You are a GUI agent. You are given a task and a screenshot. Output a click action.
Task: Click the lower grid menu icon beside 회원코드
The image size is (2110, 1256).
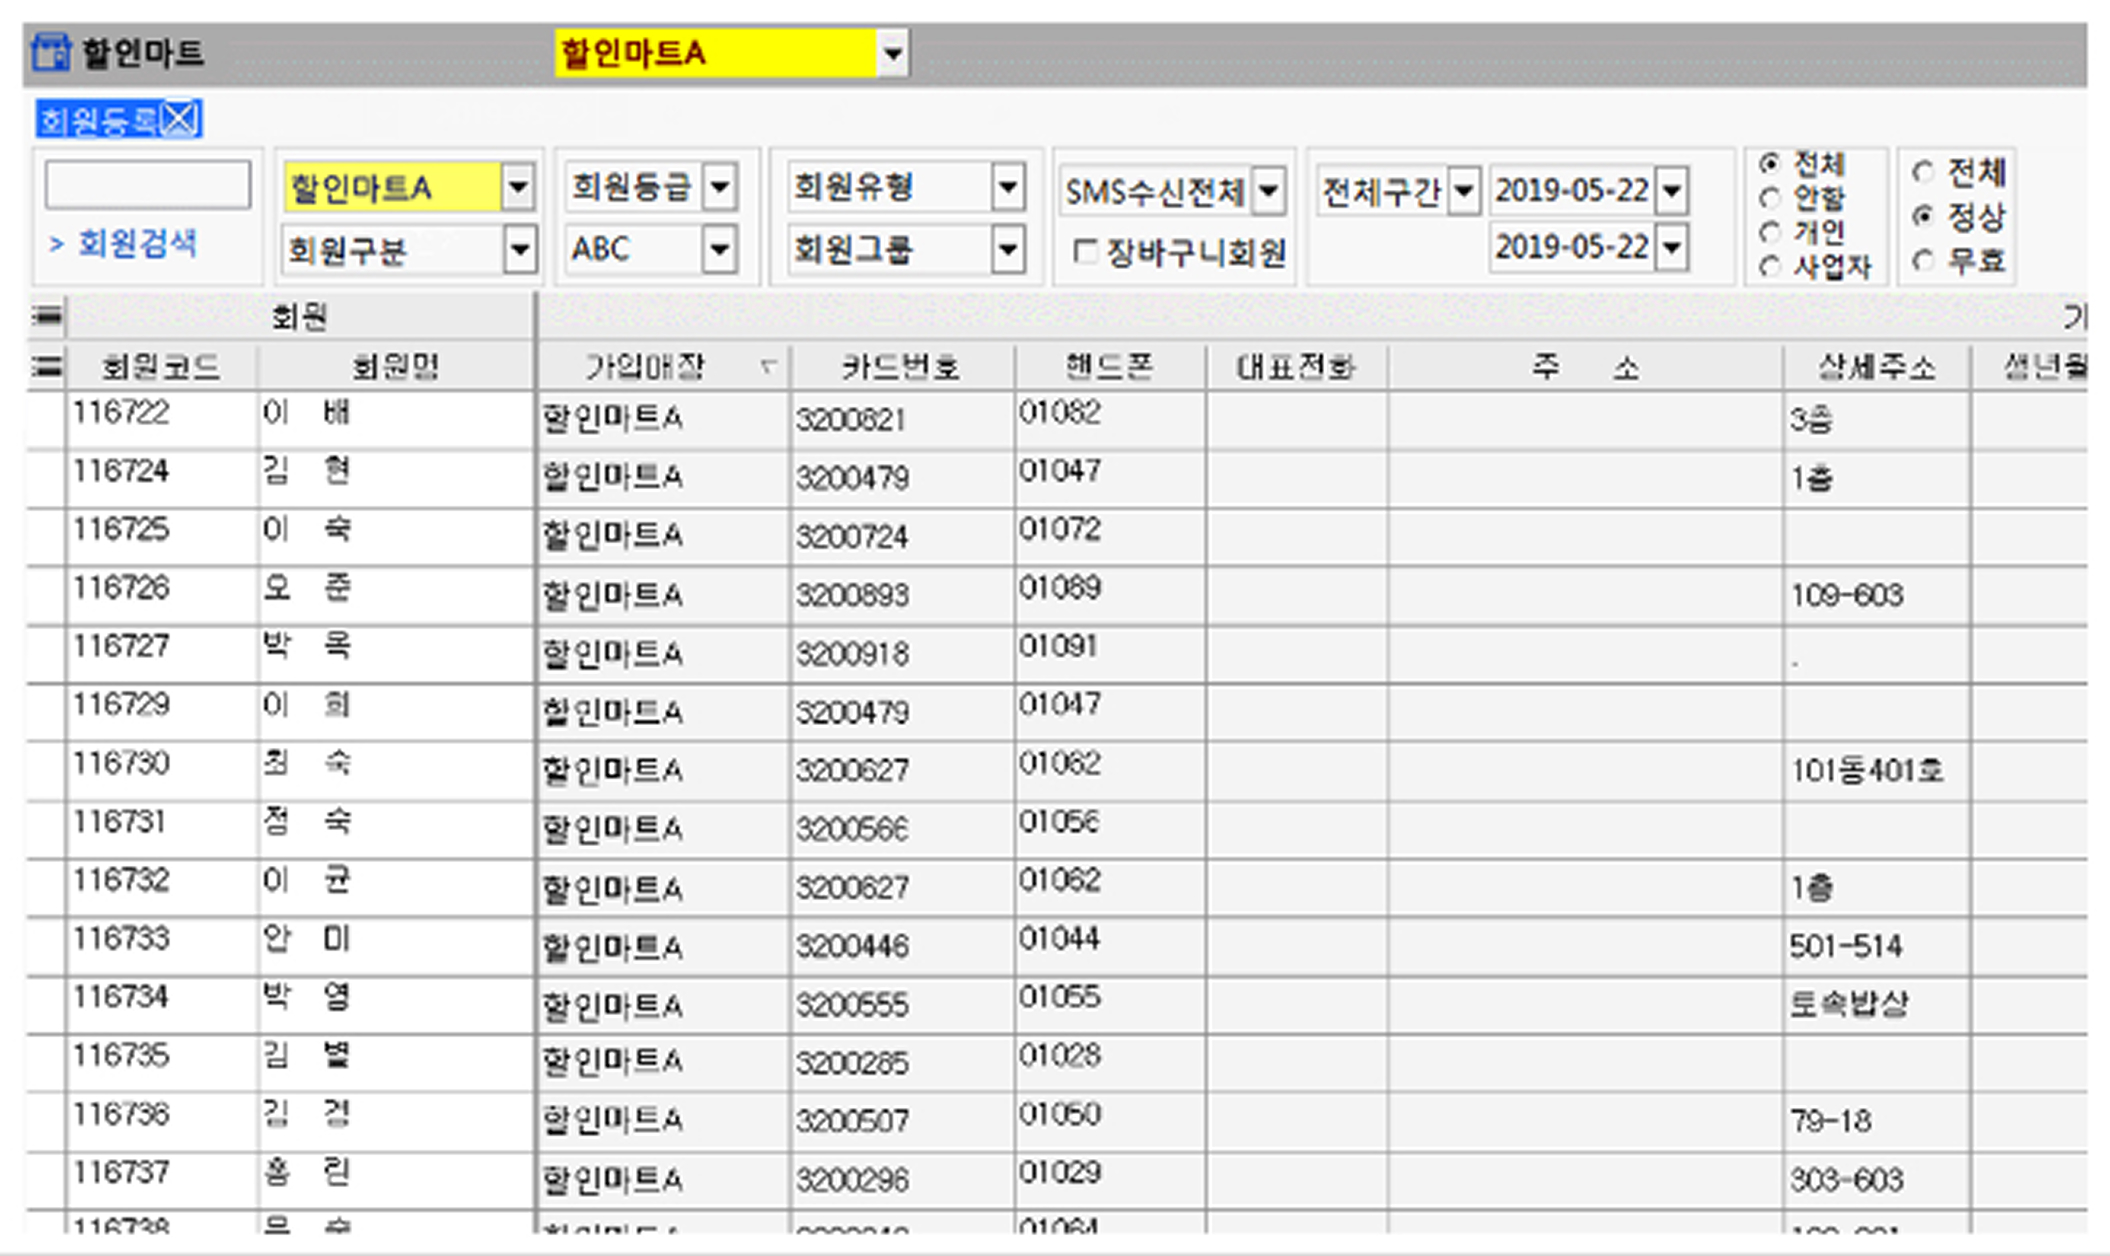(x=47, y=368)
